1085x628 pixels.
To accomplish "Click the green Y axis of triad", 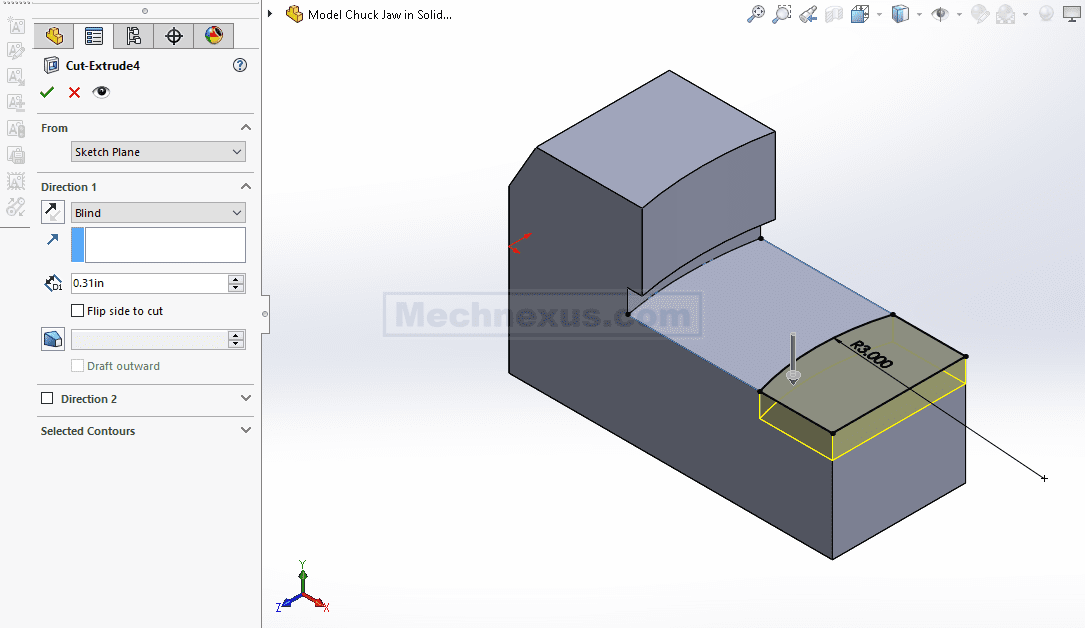I will (302, 578).
